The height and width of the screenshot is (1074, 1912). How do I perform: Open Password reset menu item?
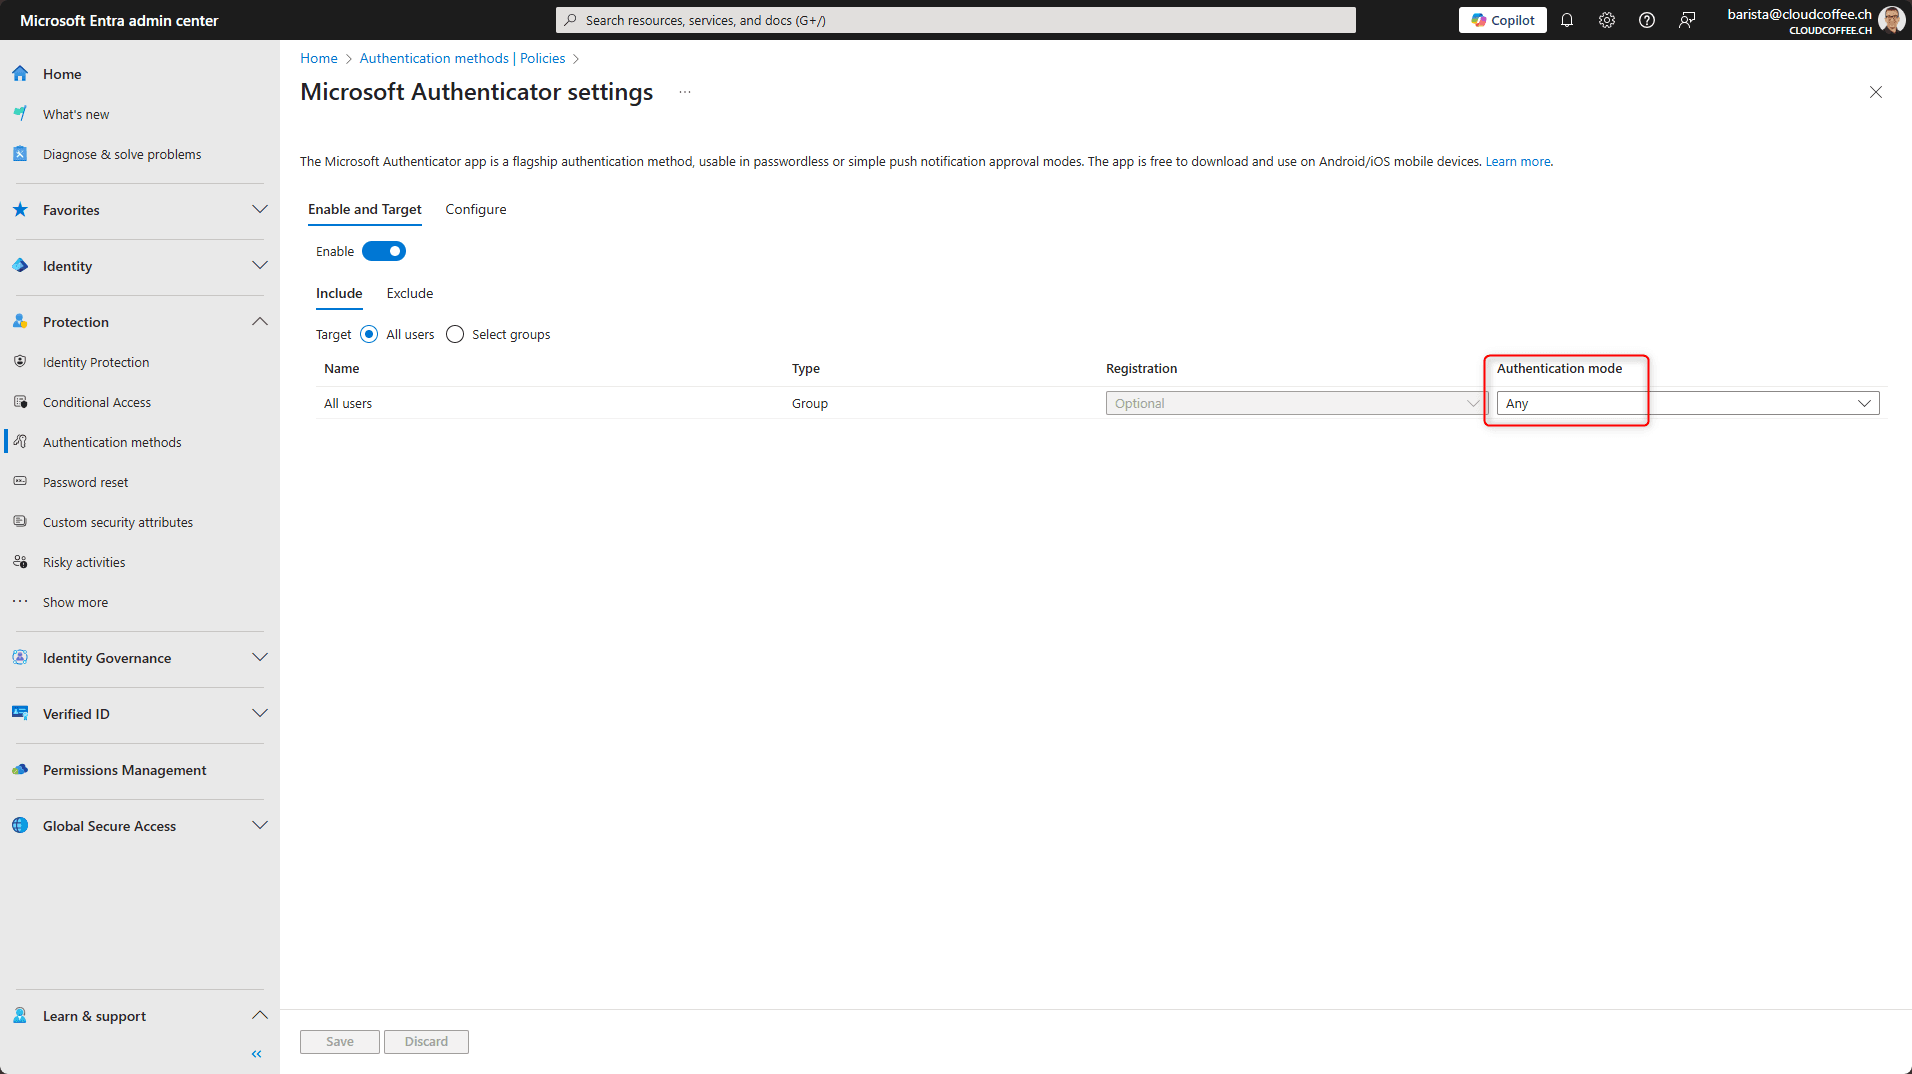86,482
